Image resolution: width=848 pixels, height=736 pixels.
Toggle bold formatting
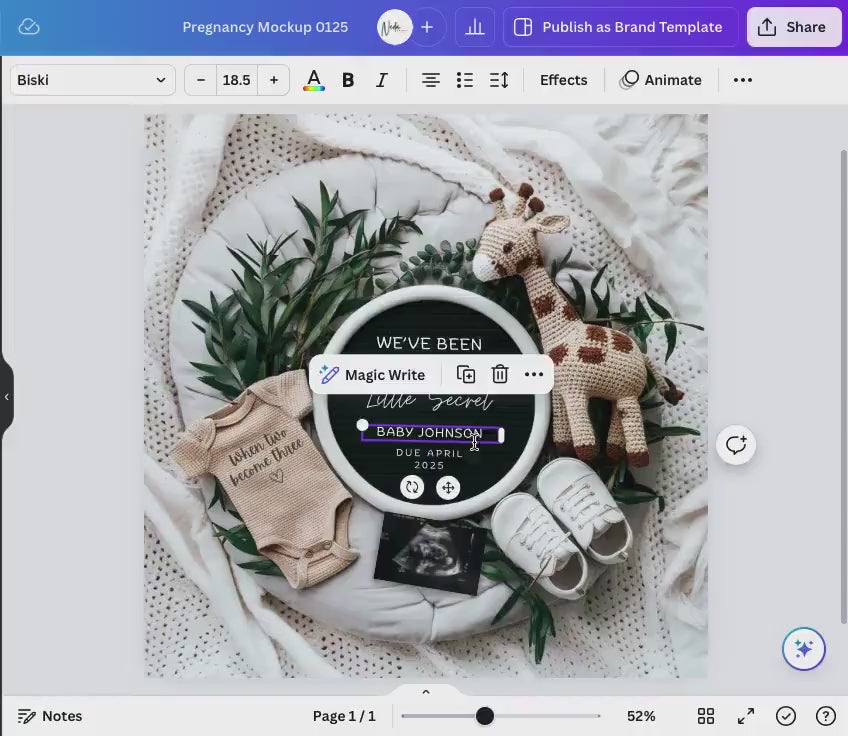pos(348,80)
